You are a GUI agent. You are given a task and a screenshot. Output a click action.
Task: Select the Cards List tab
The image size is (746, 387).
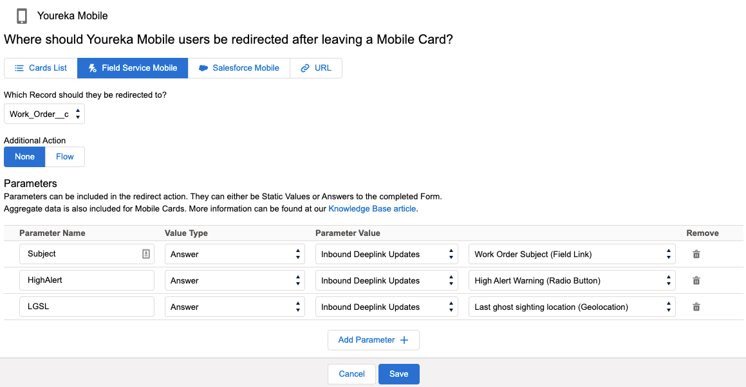tap(40, 68)
